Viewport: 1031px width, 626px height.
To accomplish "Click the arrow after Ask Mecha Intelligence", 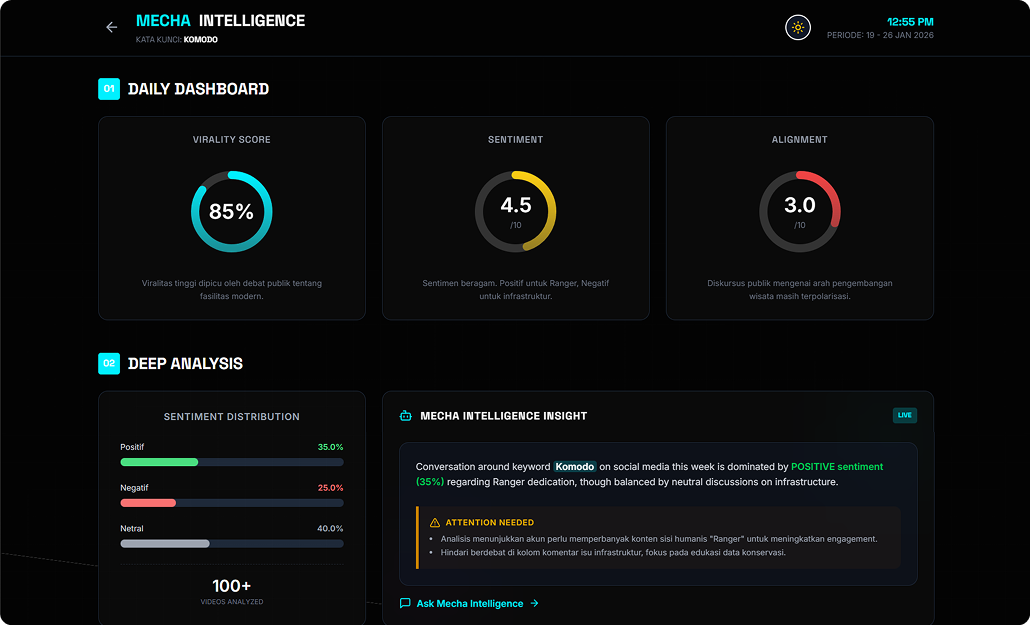I will (x=532, y=603).
